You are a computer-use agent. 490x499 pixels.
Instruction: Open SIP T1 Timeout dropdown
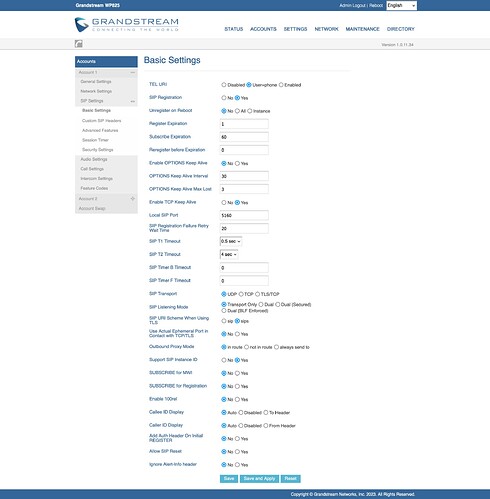click(x=231, y=241)
